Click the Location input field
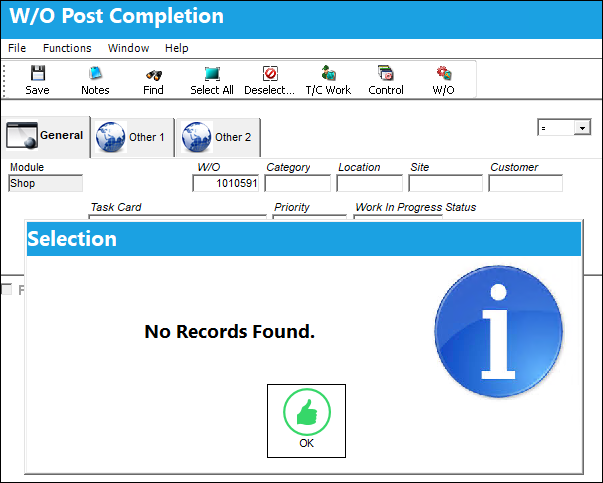Screen dimensions: 603x483 coord(370,183)
